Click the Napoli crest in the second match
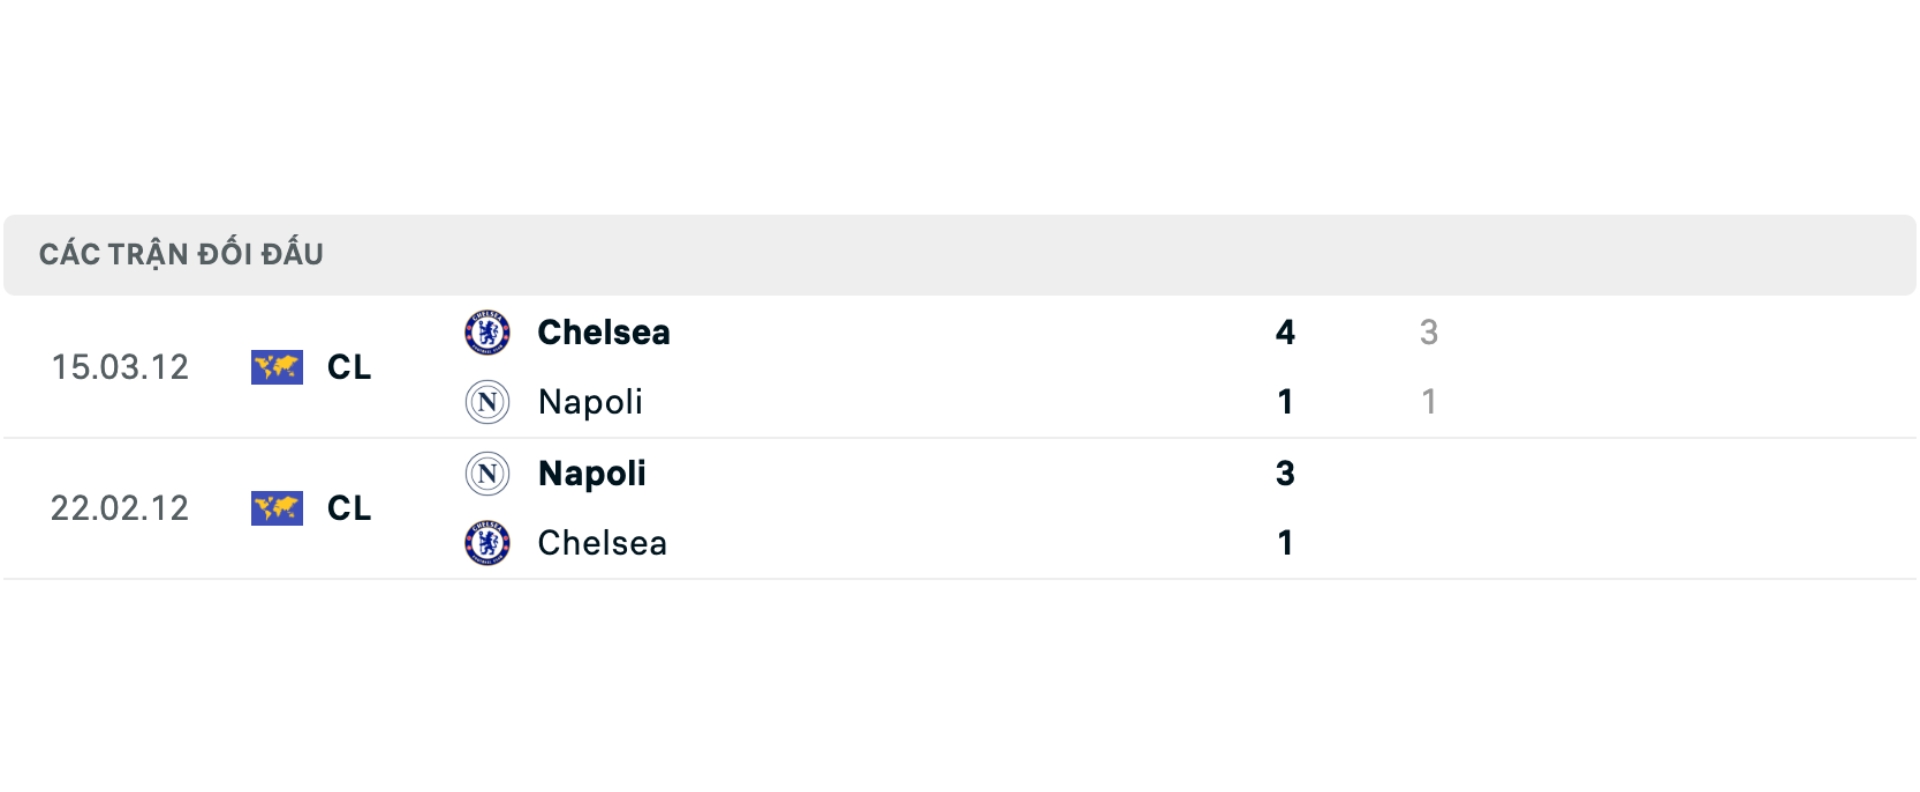 (487, 474)
